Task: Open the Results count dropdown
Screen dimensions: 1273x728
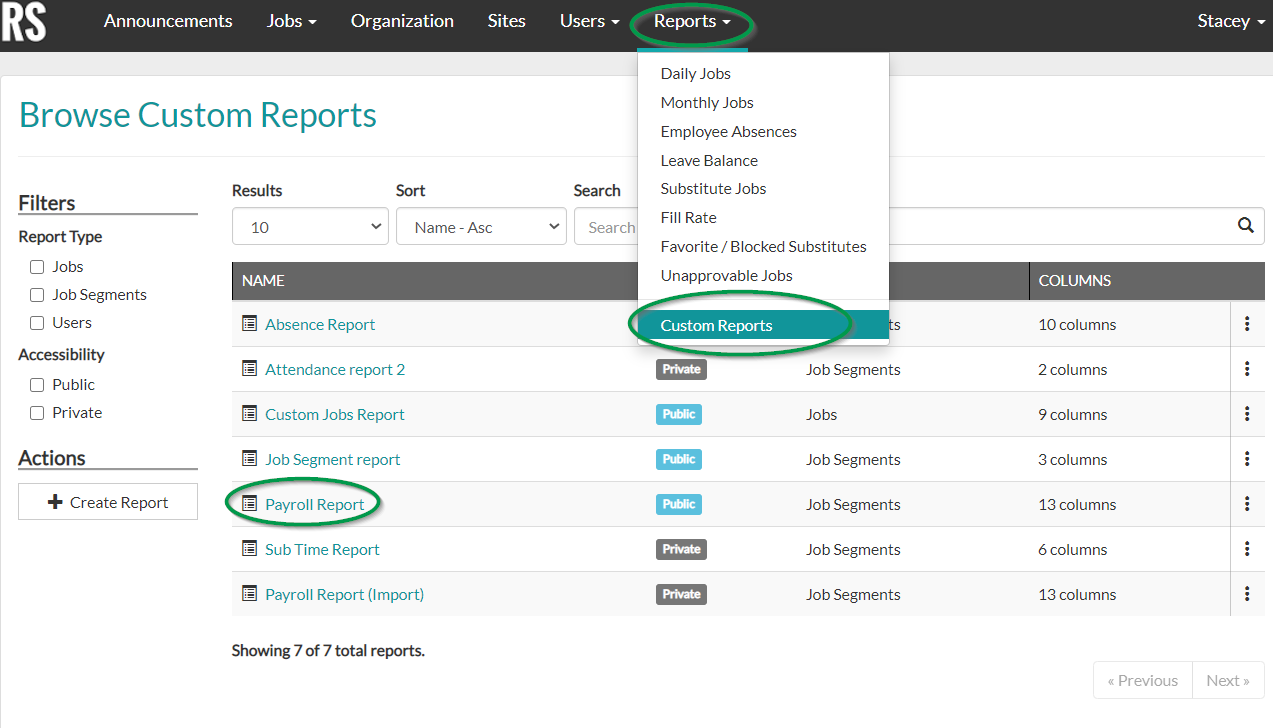Action: [310, 227]
